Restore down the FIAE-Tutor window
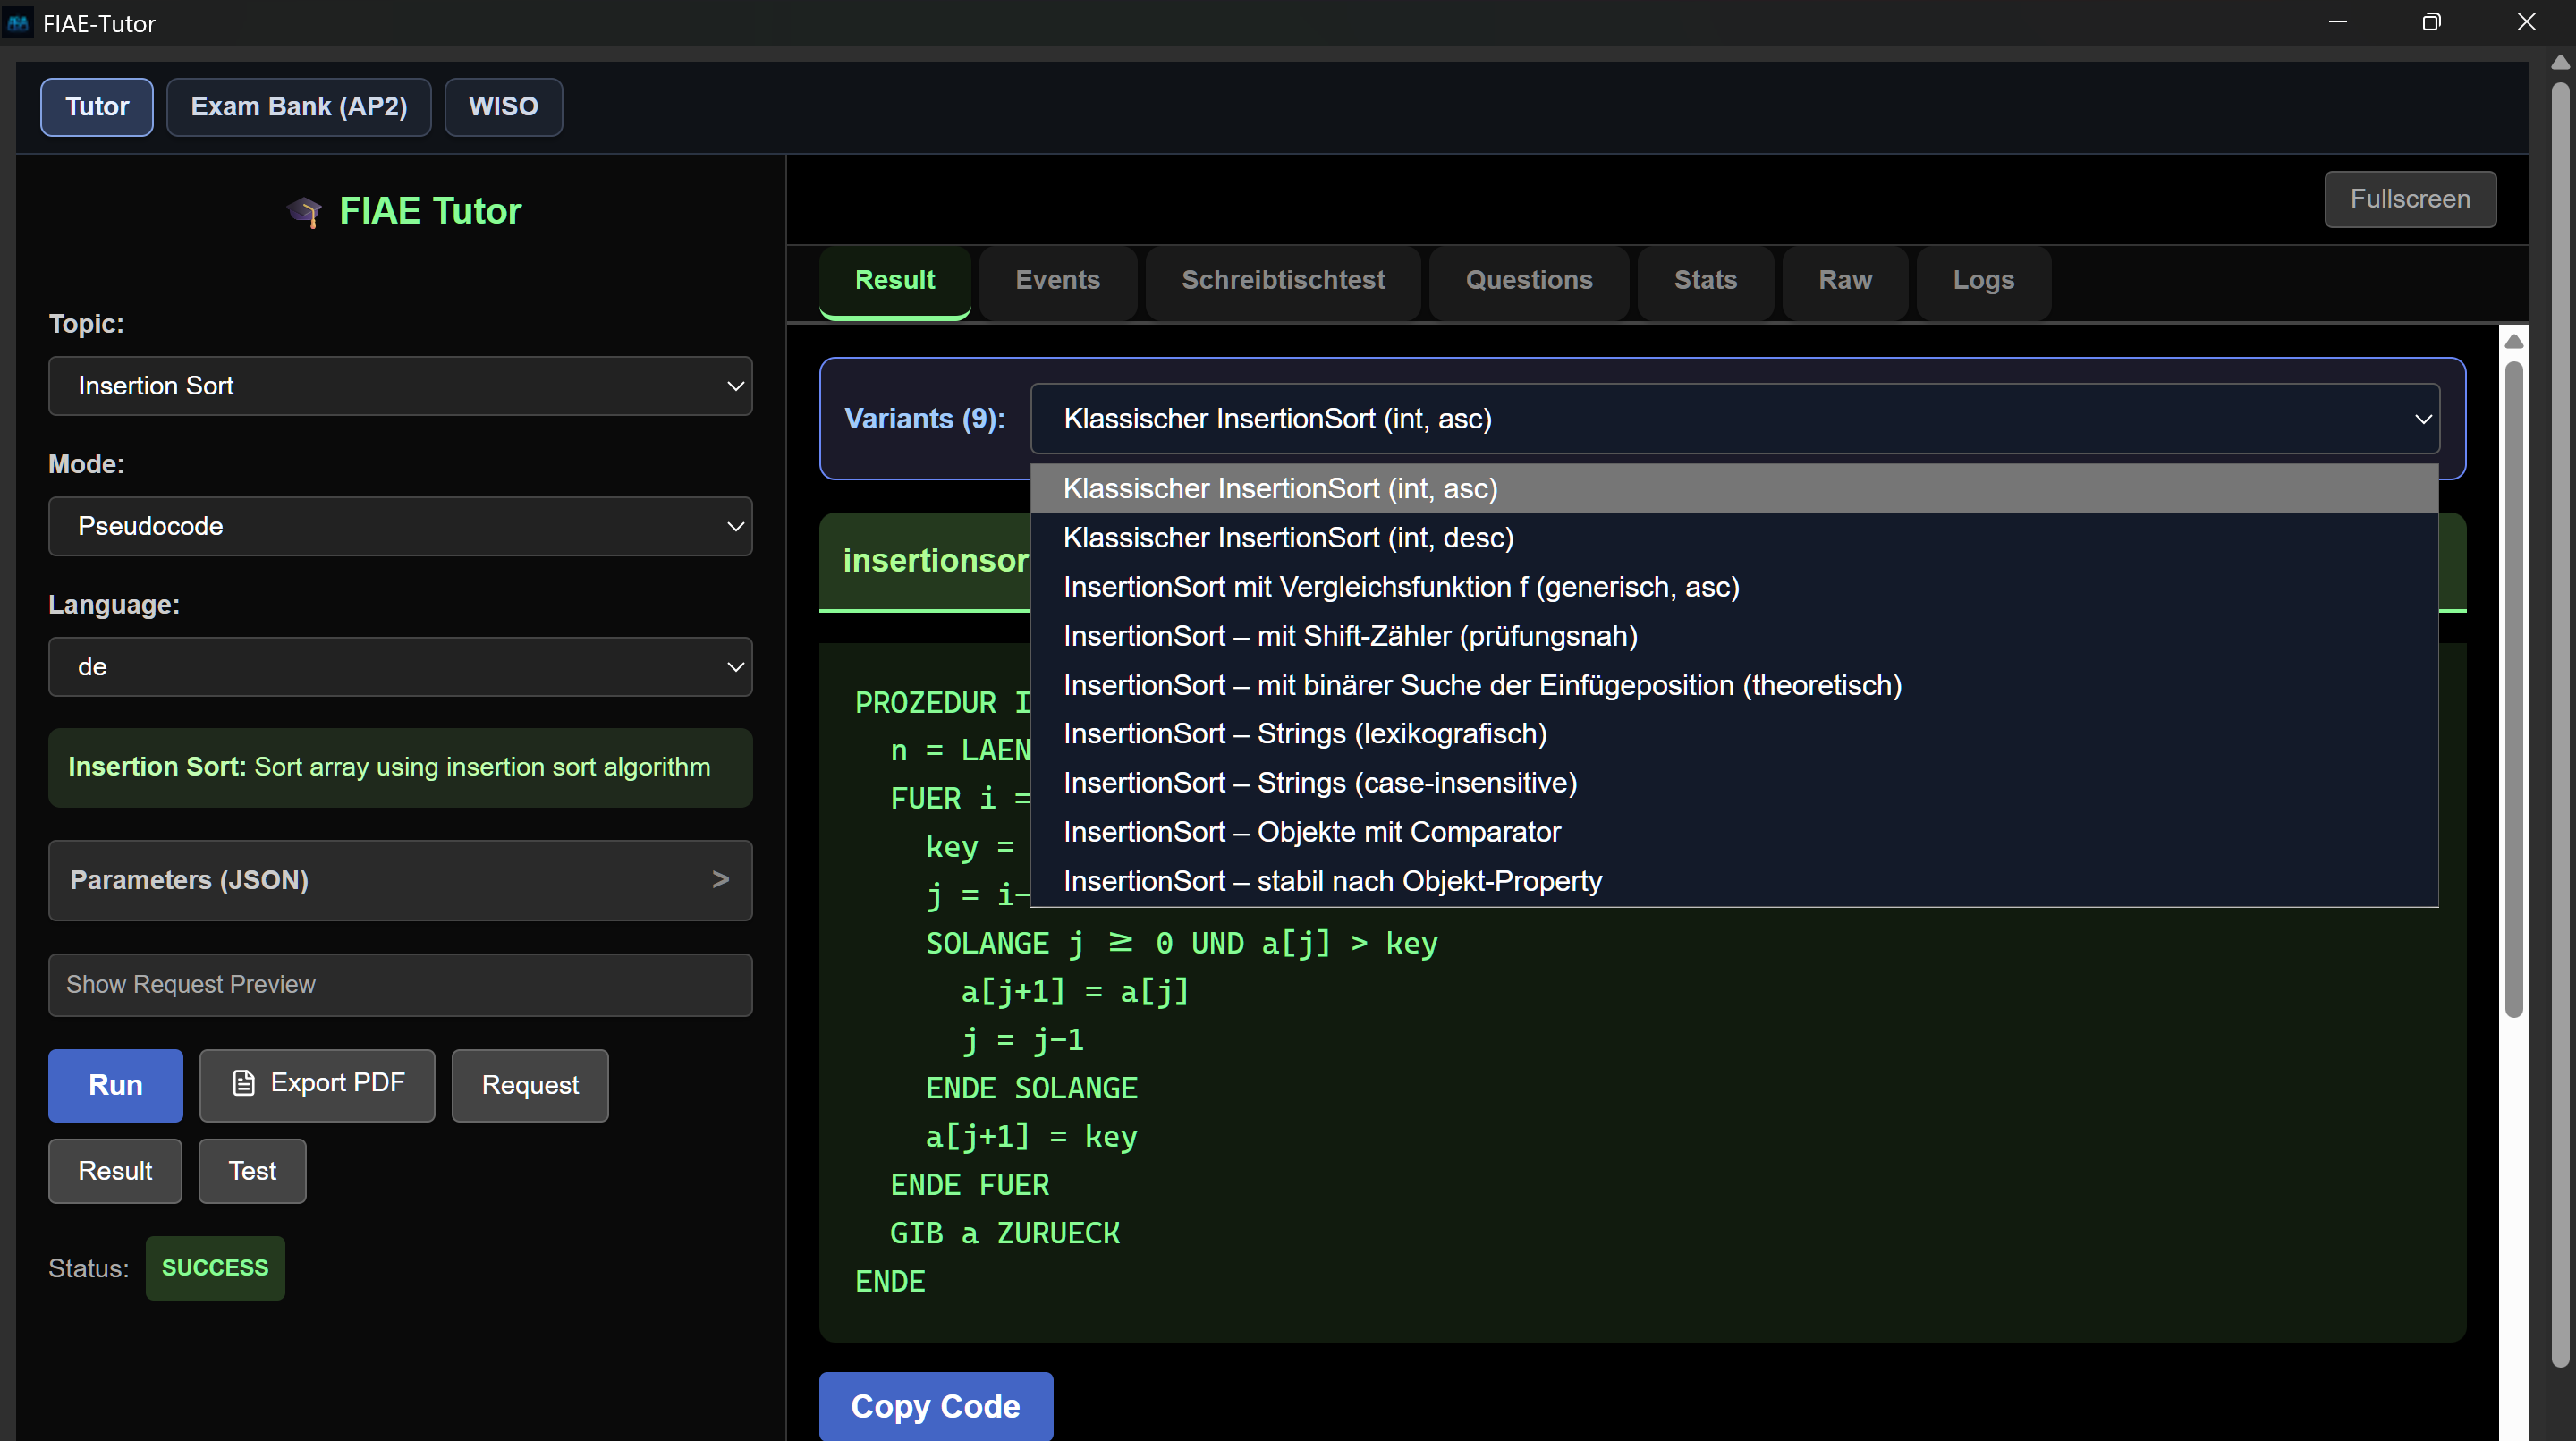 pyautogui.click(x=2432, y=22)
